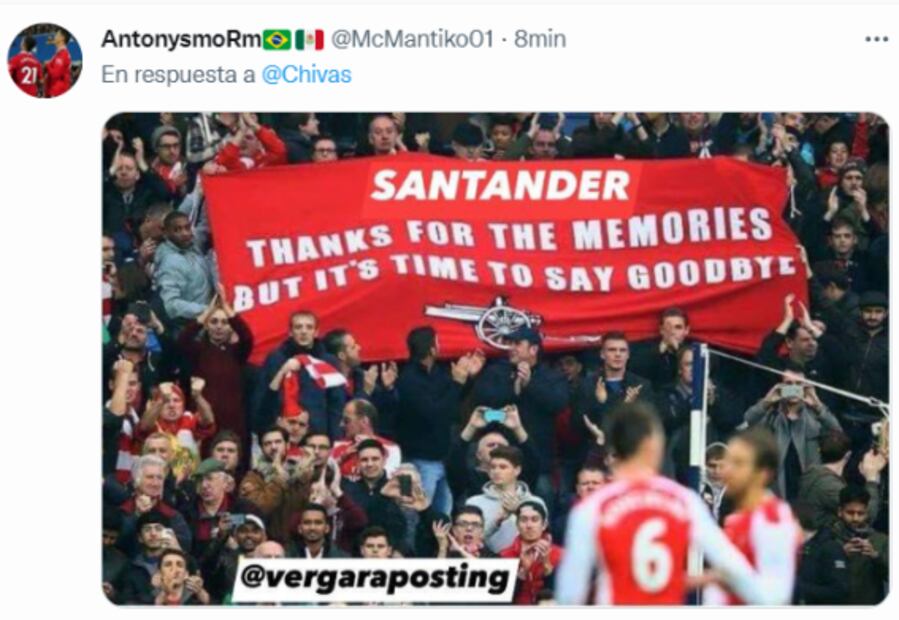Visit the @Chivas mention link
Viewport: 899px width, 620px height.
(x=307, y=75)
